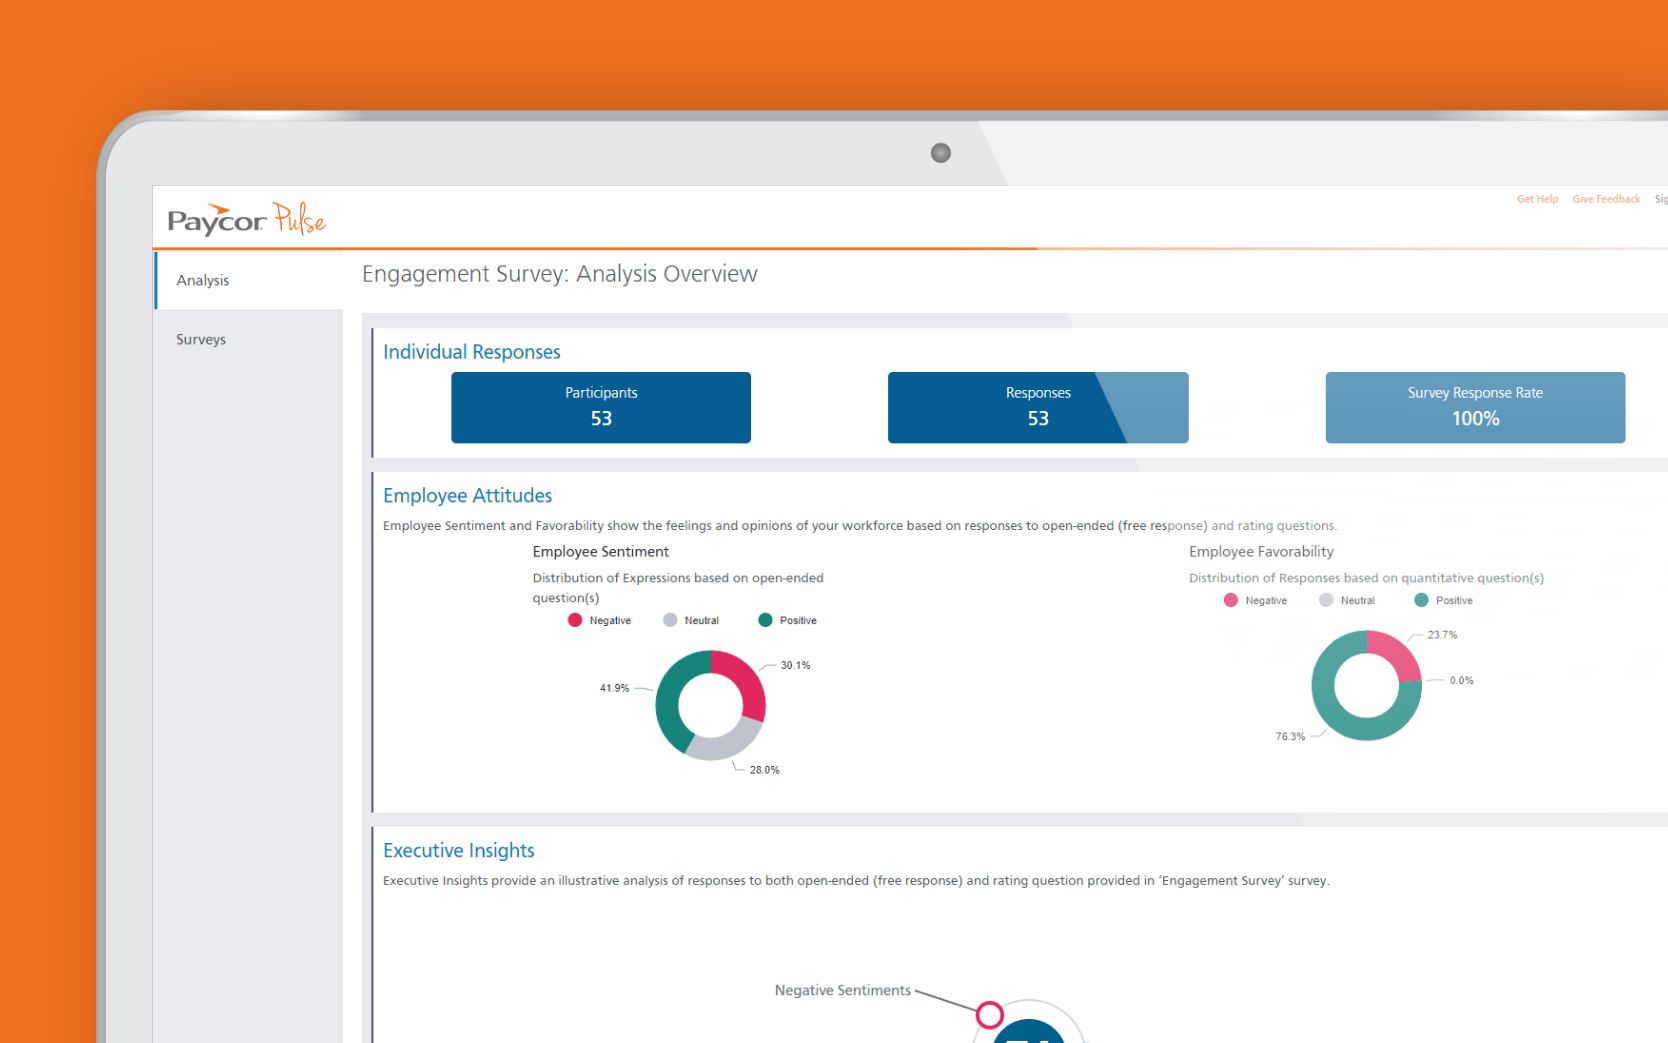
Task: Click the gray neutral slice of Sentiment donut
Action: coord(722,746)
